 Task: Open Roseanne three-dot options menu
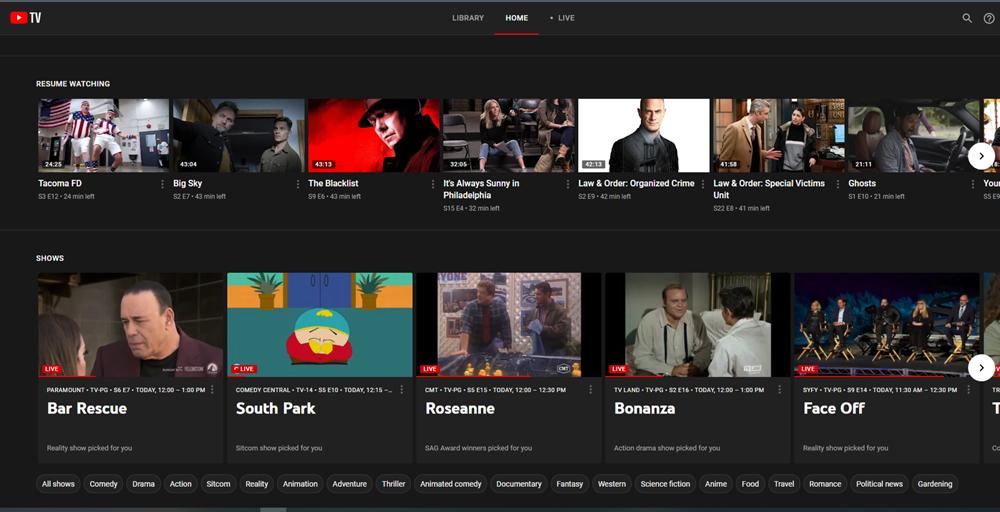[591, 390]
